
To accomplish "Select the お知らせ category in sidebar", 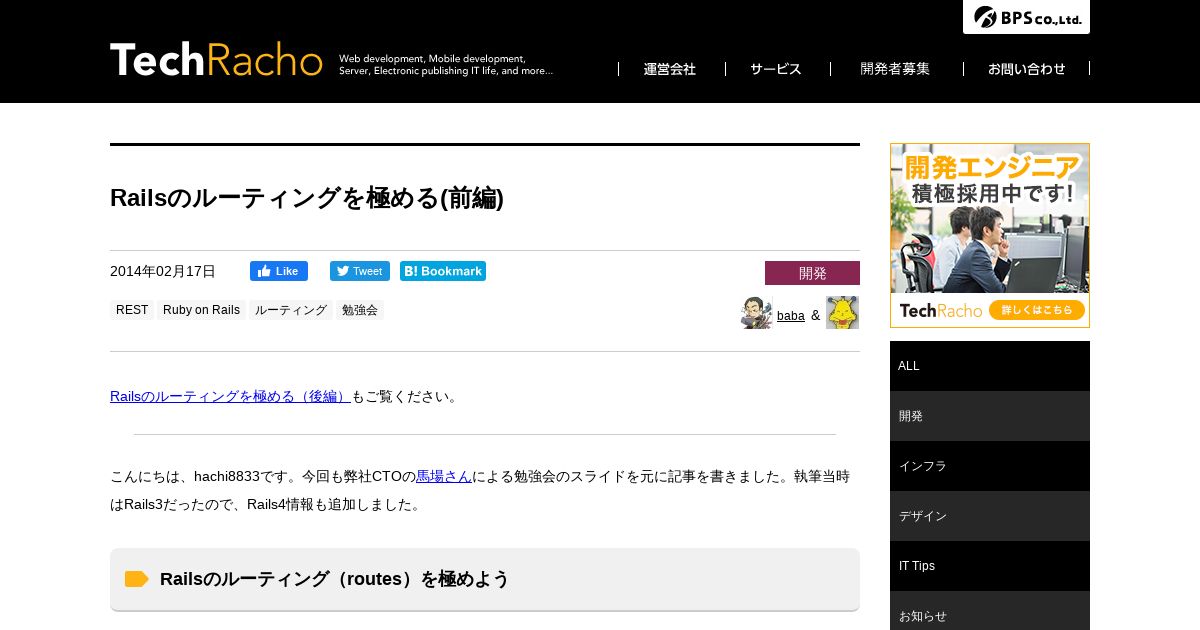I will [x=990, y=611].
